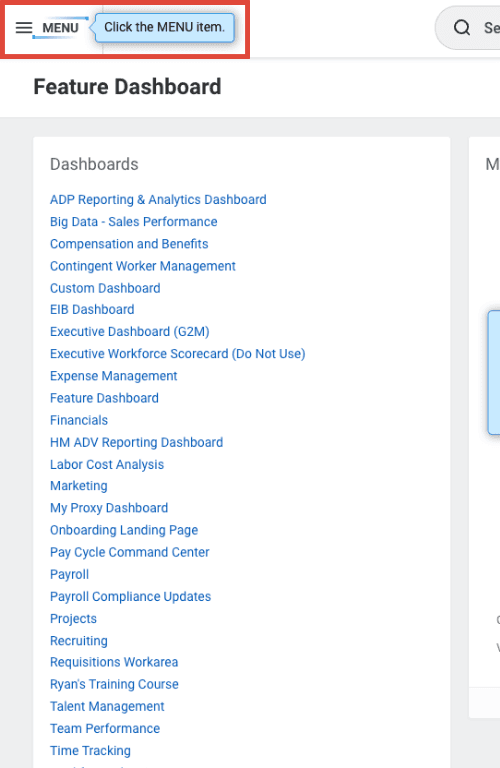Open the Financials dashboard link
The height and width of the screenshot is (768, 500).
[x=79, y=420]
